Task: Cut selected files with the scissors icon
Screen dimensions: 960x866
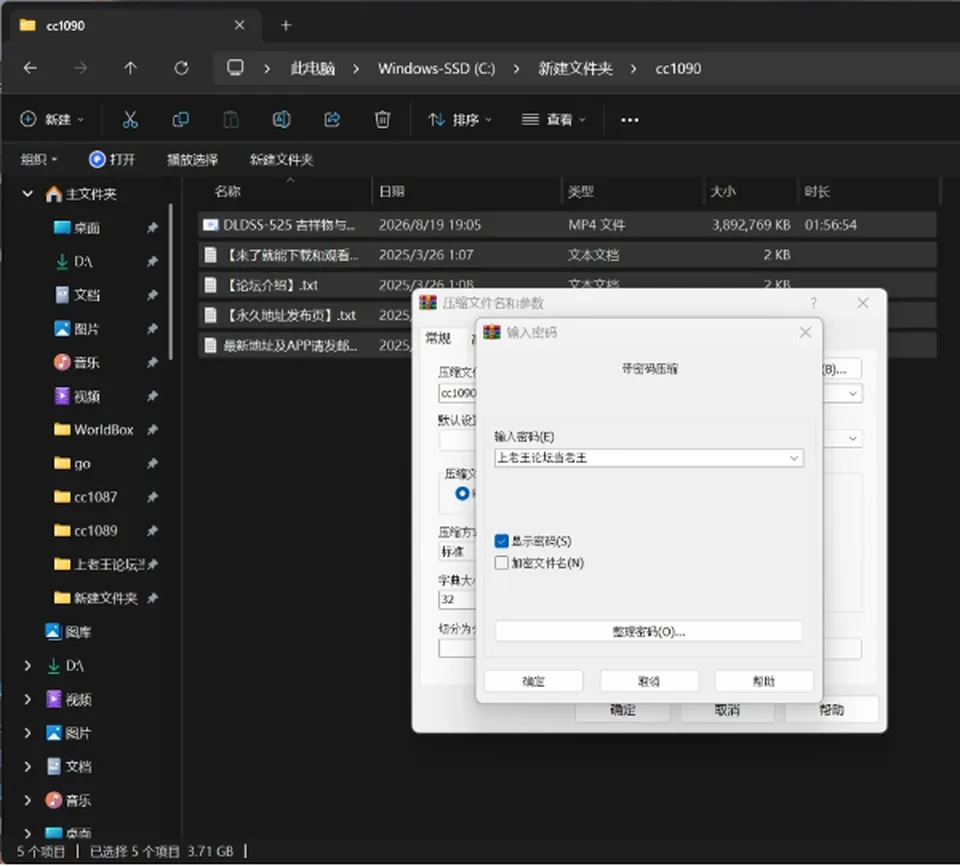Action: [x=130, y=119]
